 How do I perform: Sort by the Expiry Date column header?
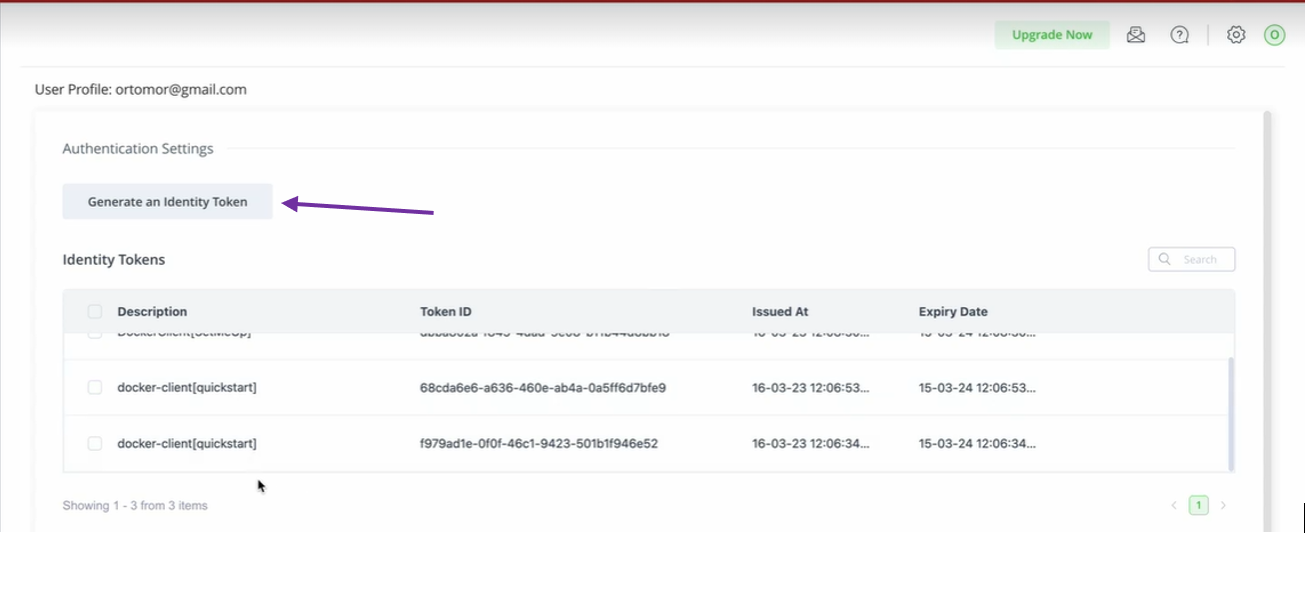click(x=953, y=312)
